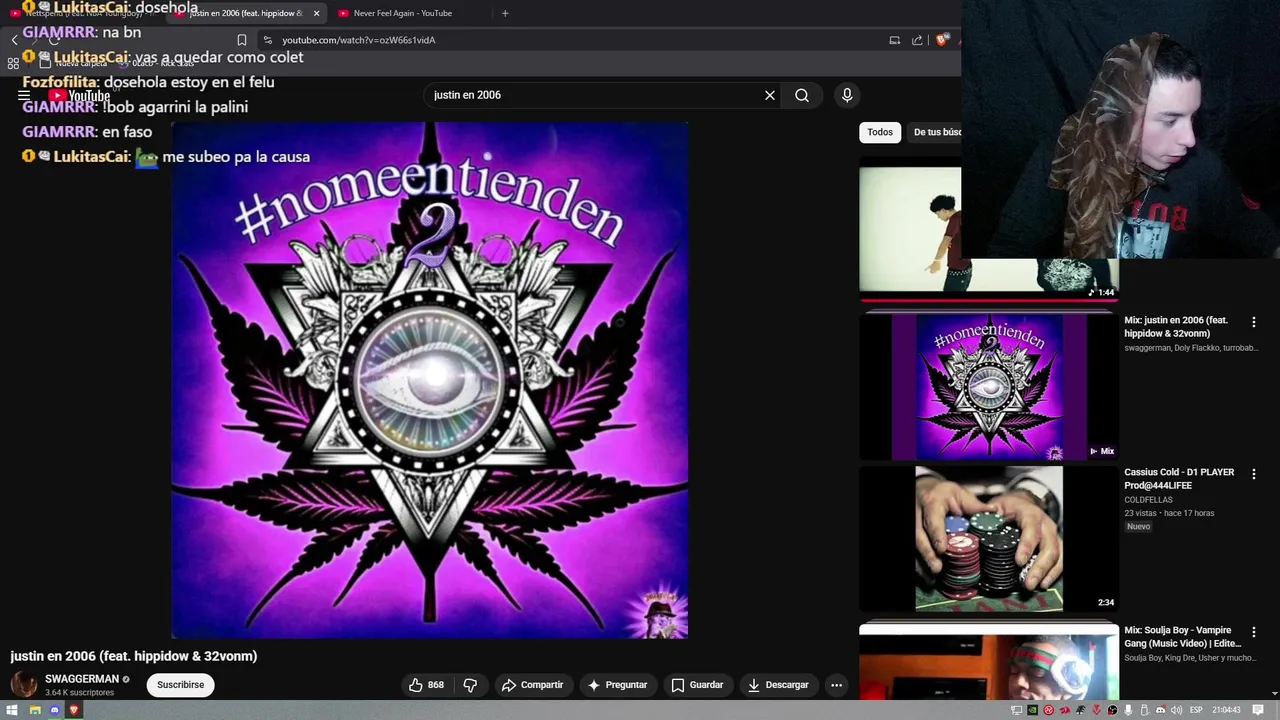The height and width of the screenshot is (720, 1280).
Task: Open options for Cassius Cold video
Action: [1254, 474]
